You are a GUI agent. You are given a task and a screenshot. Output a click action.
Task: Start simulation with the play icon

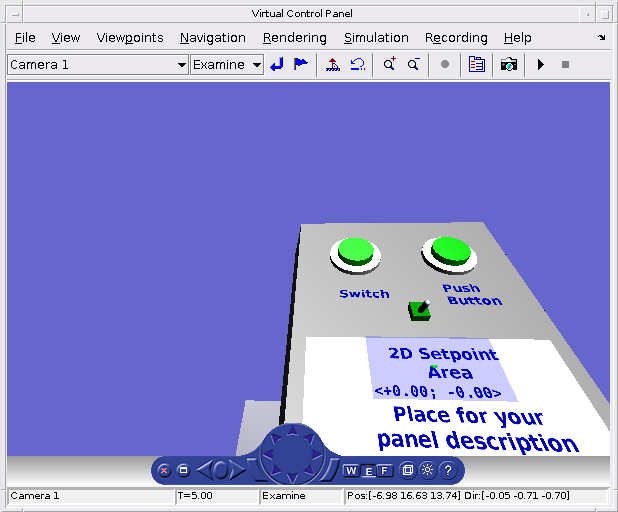(541, 64)
